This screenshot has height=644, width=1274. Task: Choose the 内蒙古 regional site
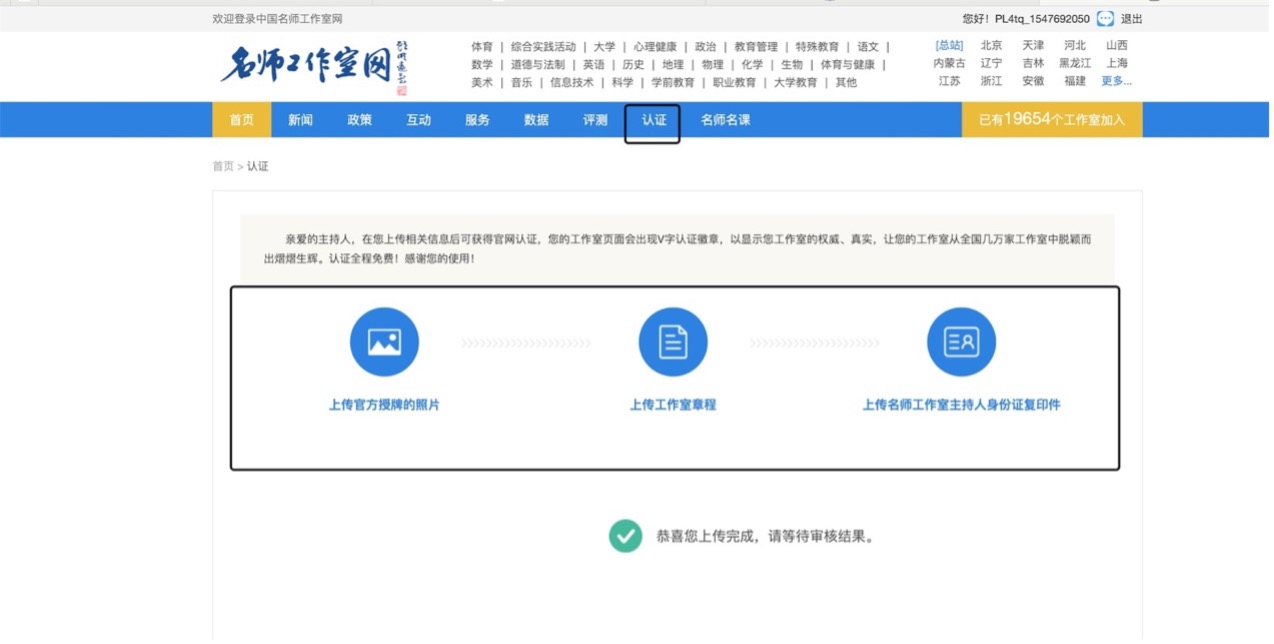click(949, 63)
